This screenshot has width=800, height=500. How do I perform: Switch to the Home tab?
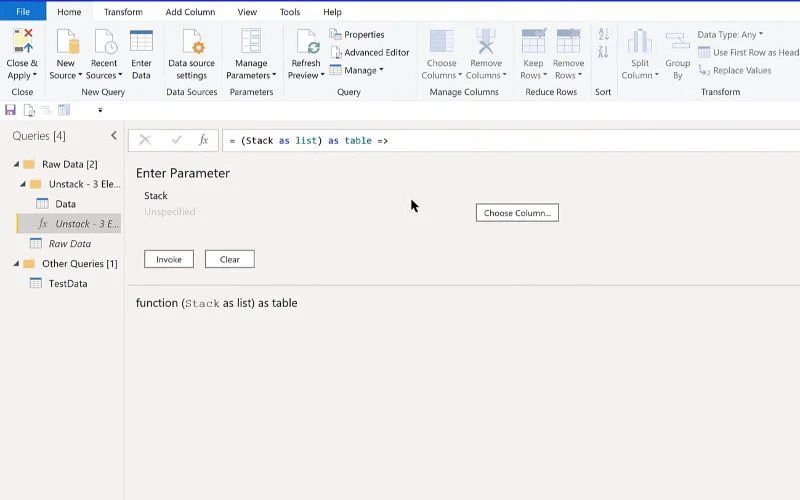(x=69, y=12)
